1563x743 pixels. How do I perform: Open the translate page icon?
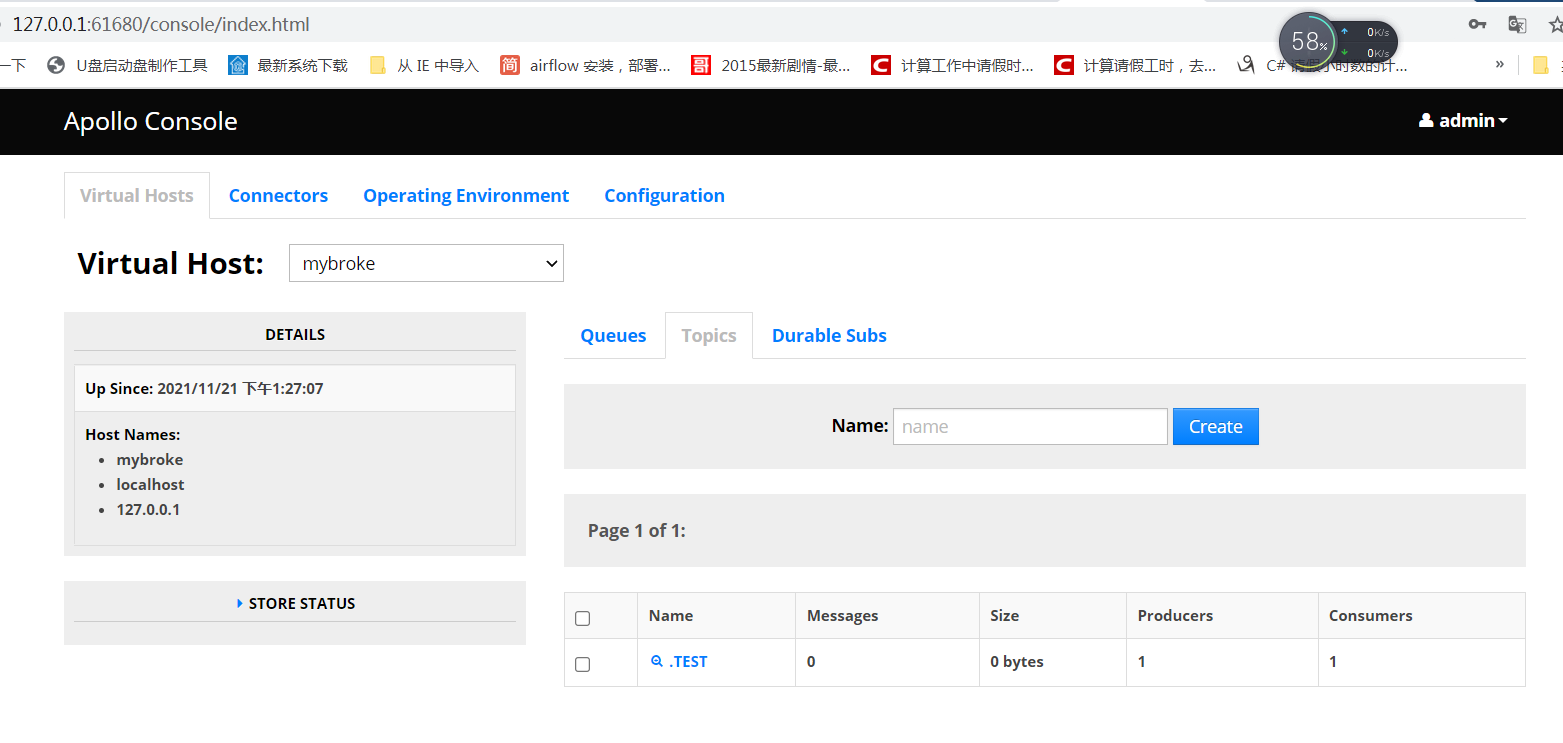pos(1517,25)
